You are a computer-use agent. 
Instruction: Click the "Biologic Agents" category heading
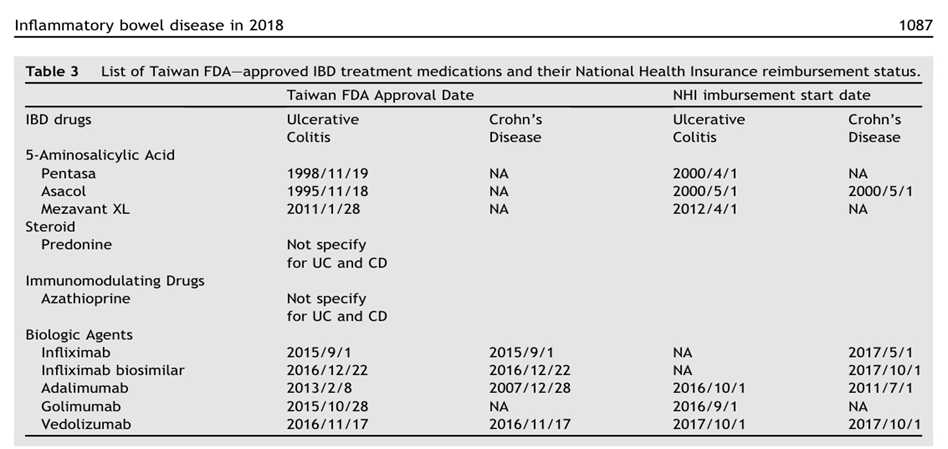coord(79,335)
